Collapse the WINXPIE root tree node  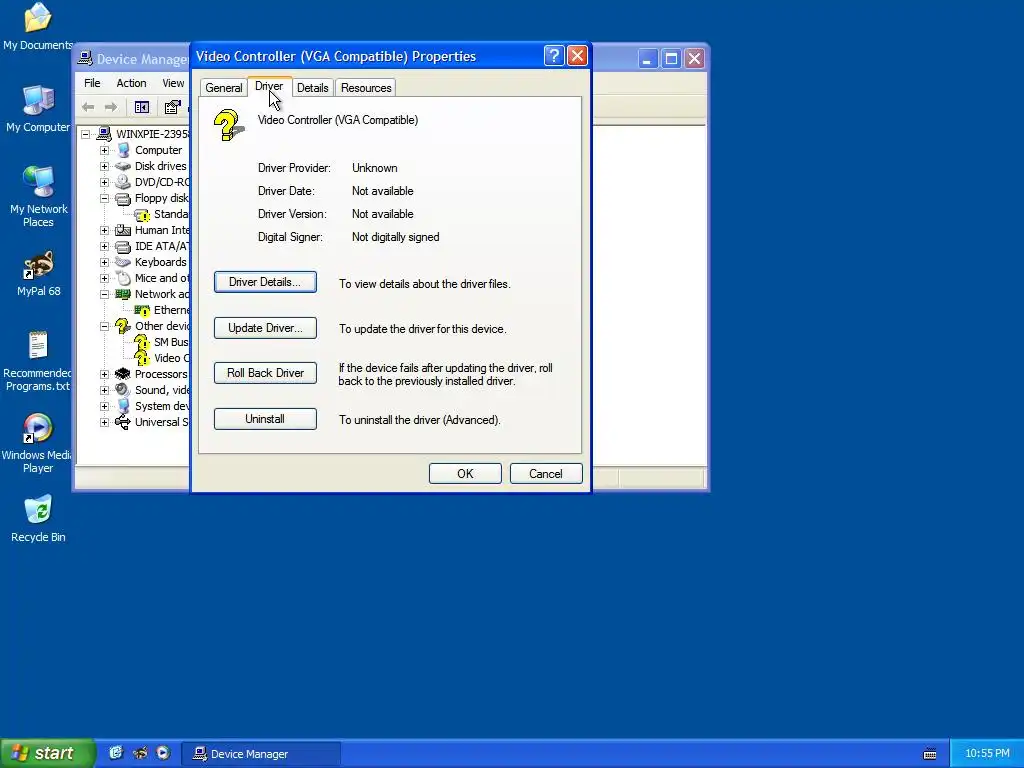pyautogui.click(x=86, y=135)
